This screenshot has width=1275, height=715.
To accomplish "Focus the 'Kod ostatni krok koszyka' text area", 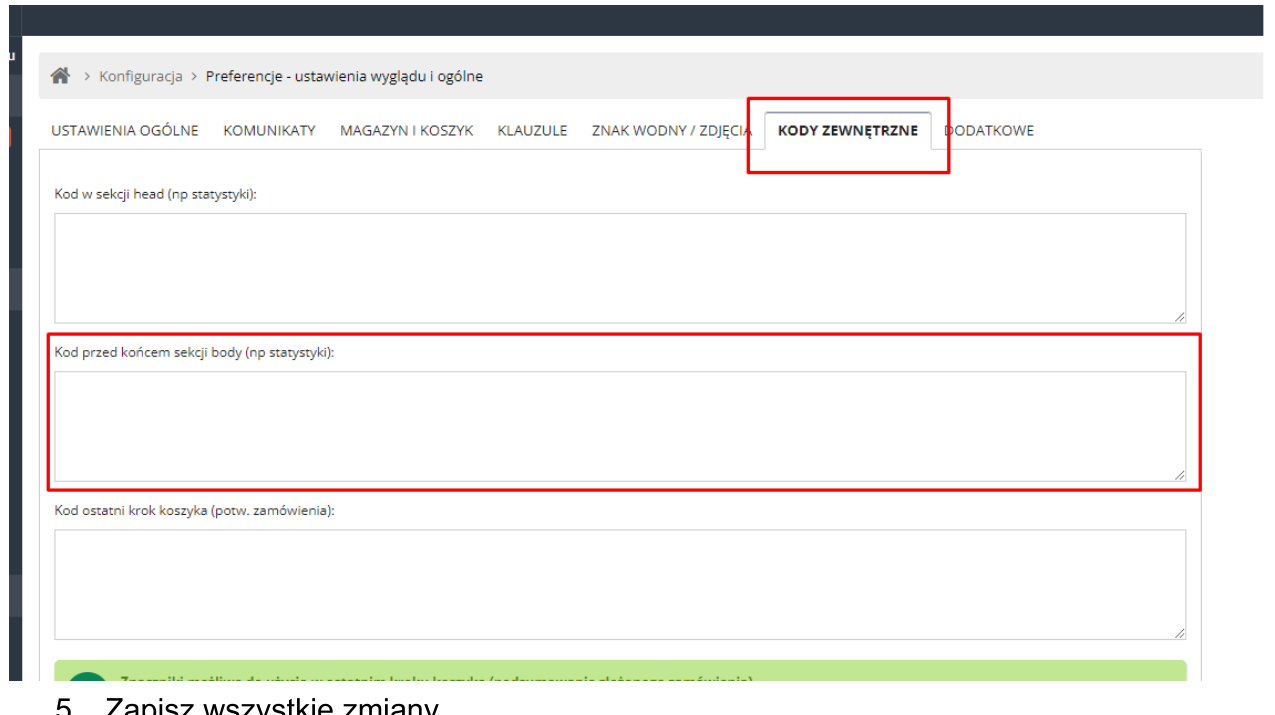I will [x=620, y=584].
